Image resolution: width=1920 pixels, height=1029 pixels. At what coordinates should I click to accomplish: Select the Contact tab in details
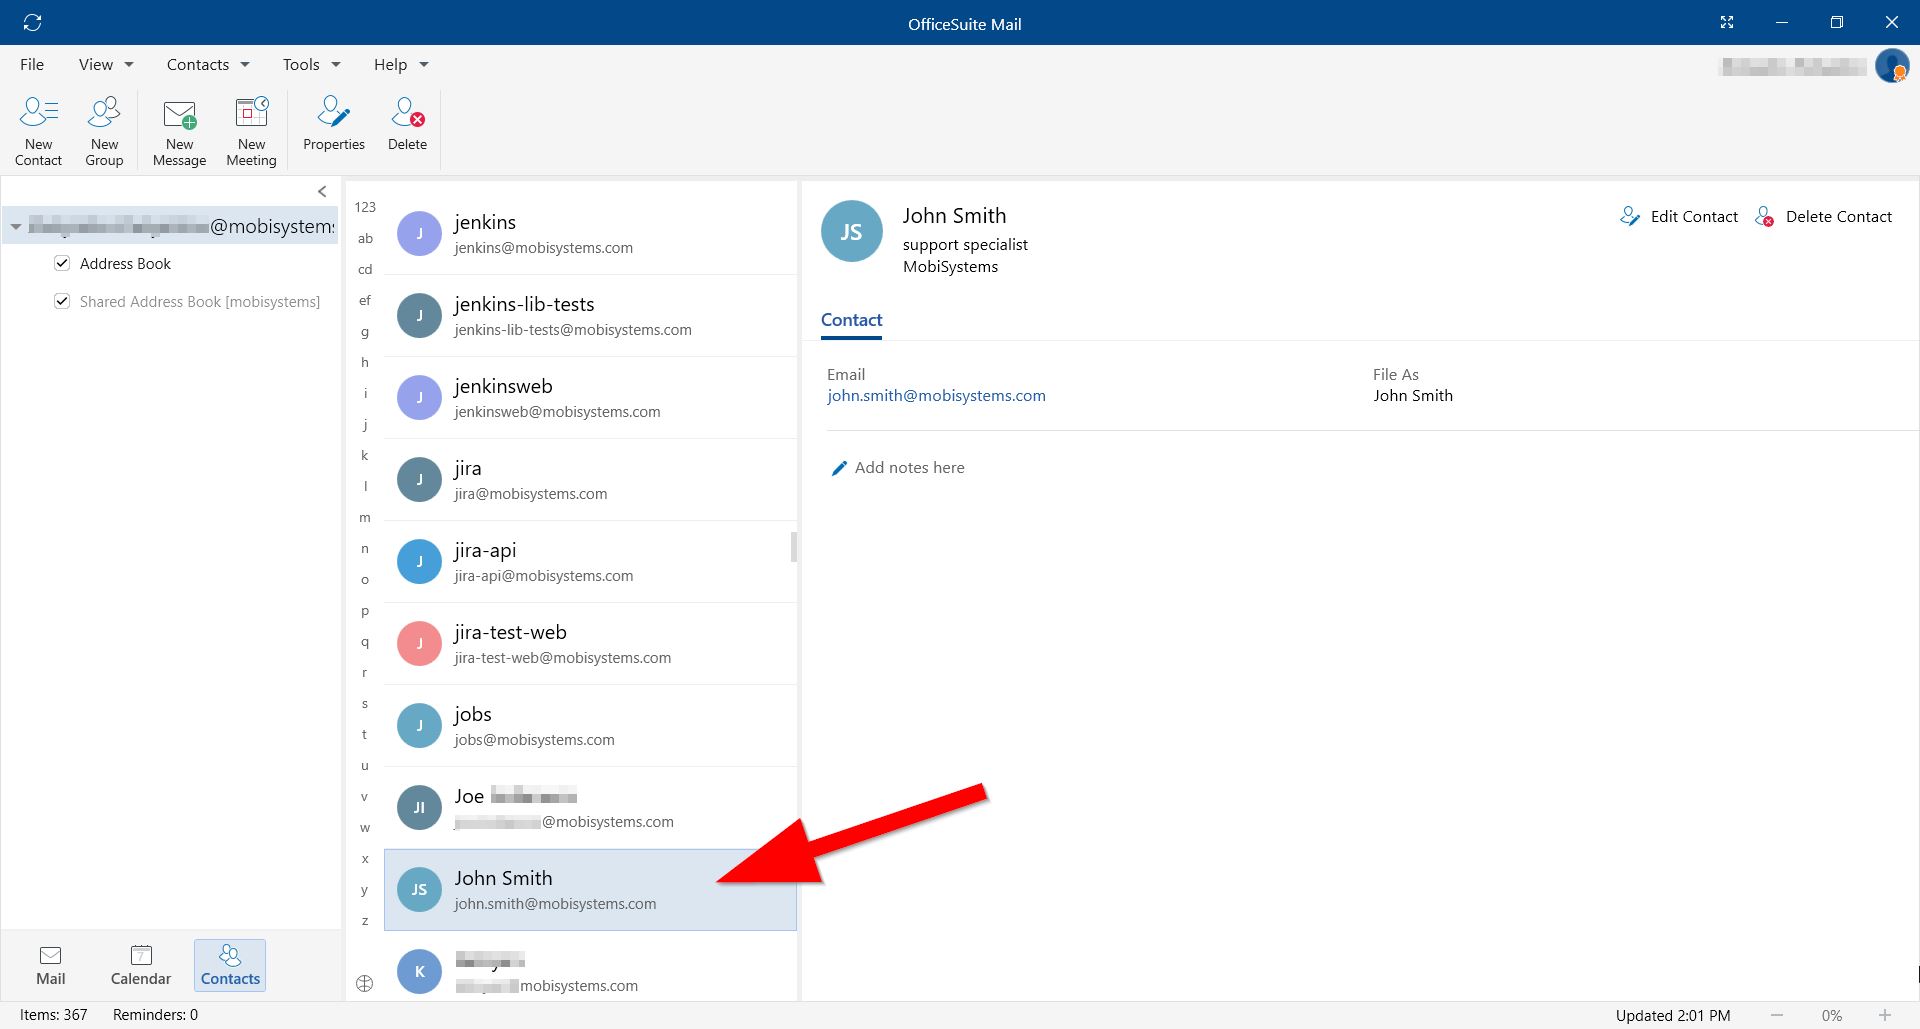(852, 320)
